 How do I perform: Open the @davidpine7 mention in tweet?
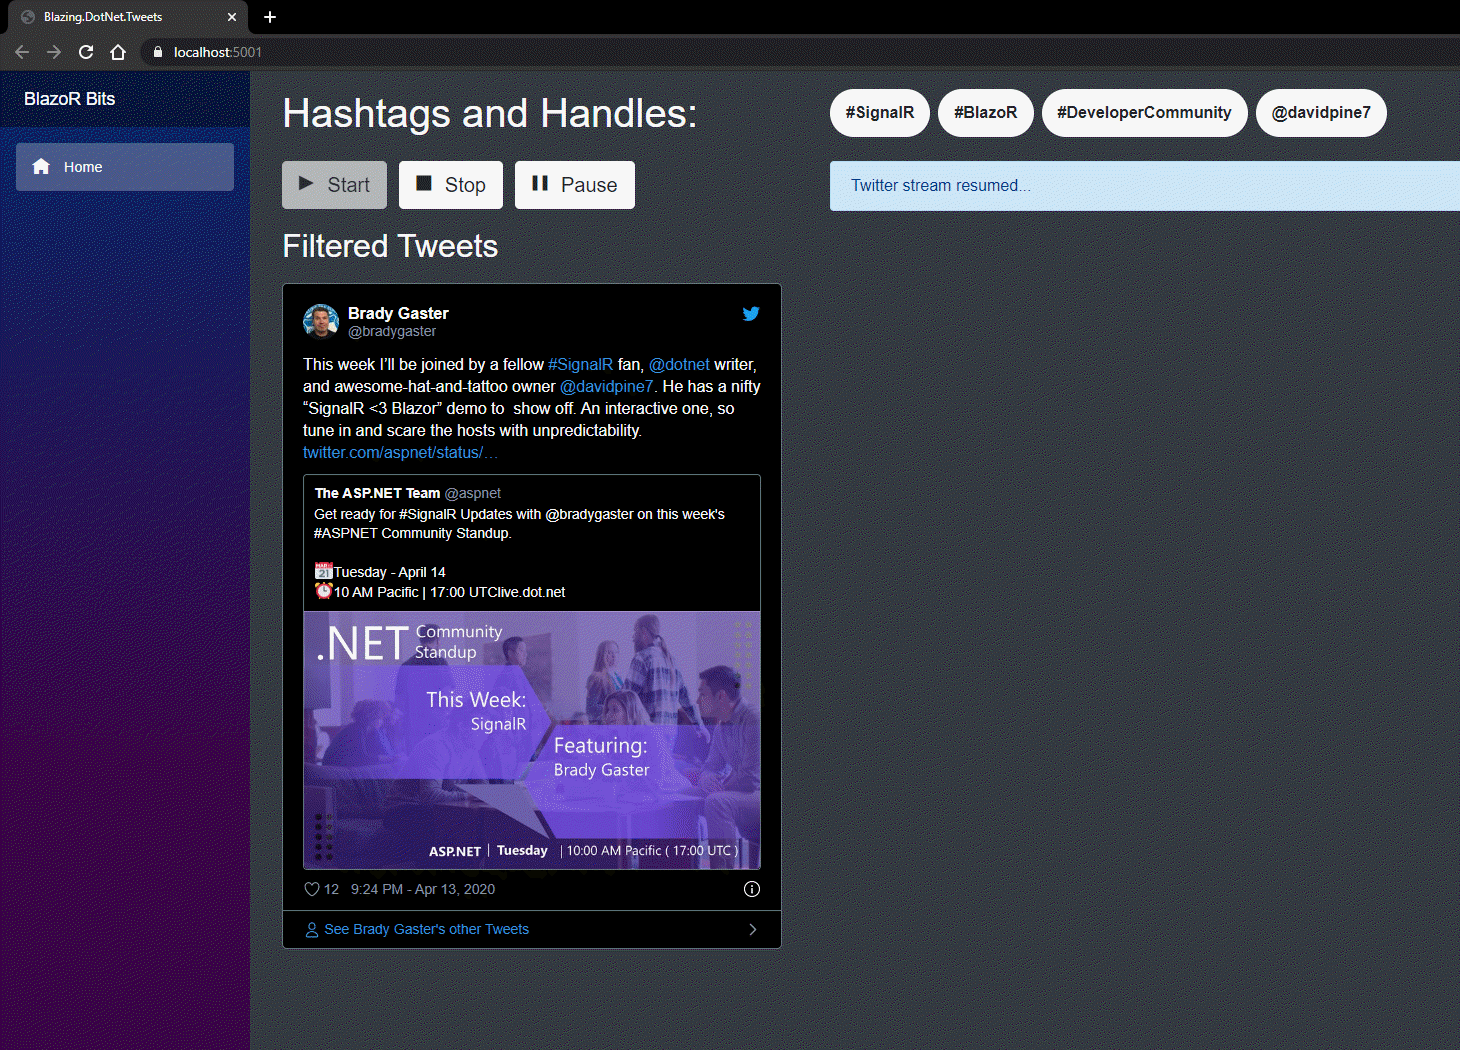click(606, 387)
